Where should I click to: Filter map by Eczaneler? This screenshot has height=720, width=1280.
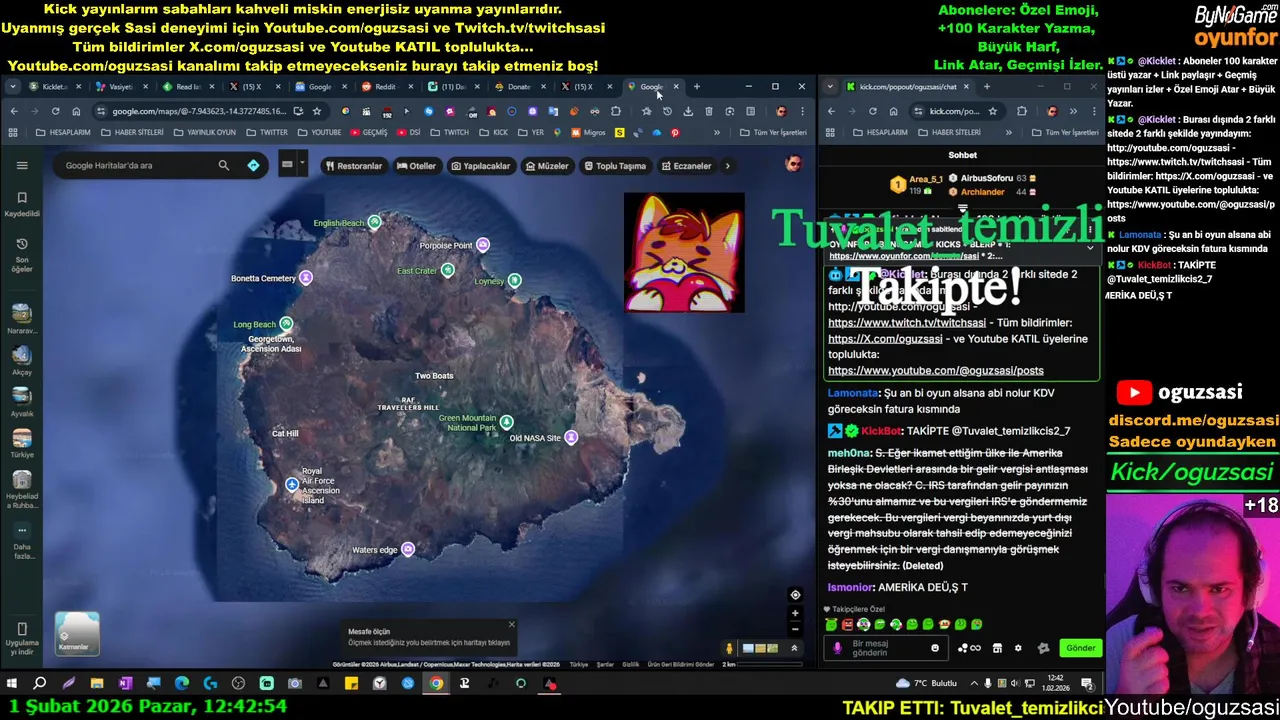tap(685, 166)
